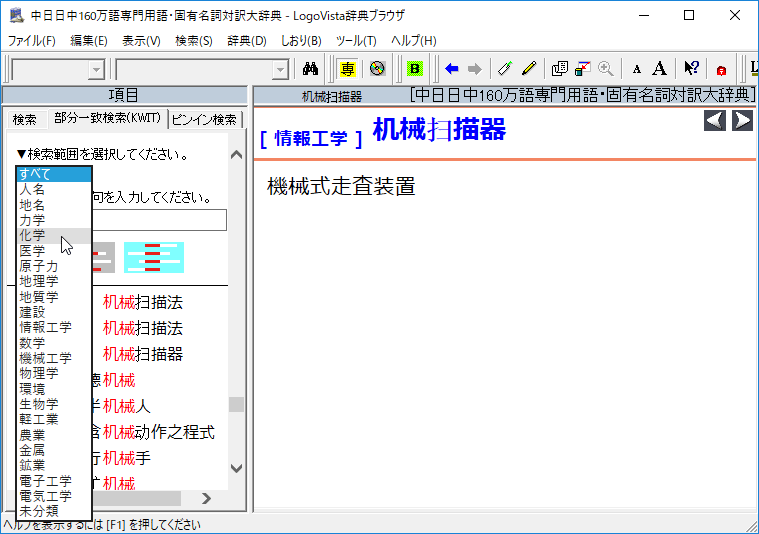Click the translation text 機械式走査装置
The width and height of the screenshot is (759, 534).
coord(341,186)
